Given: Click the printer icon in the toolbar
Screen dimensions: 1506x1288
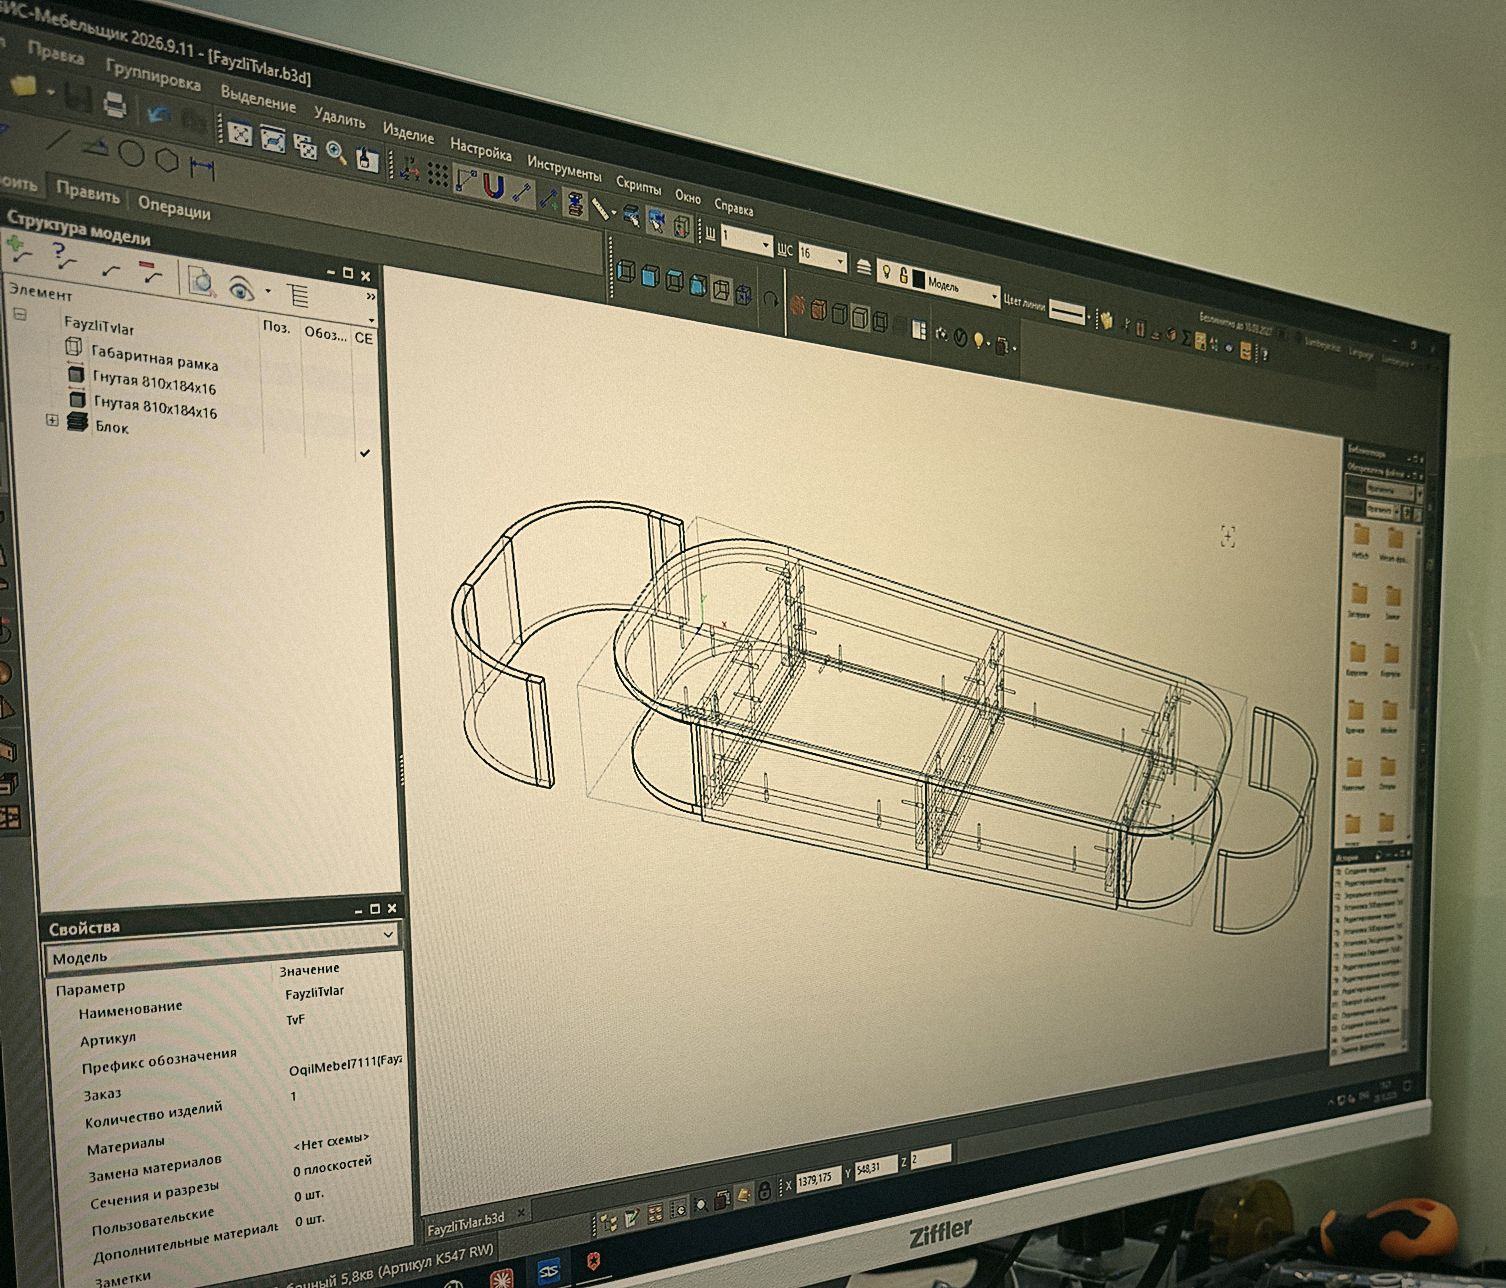Looking at the screenshot, I should [x=113, y=103].
